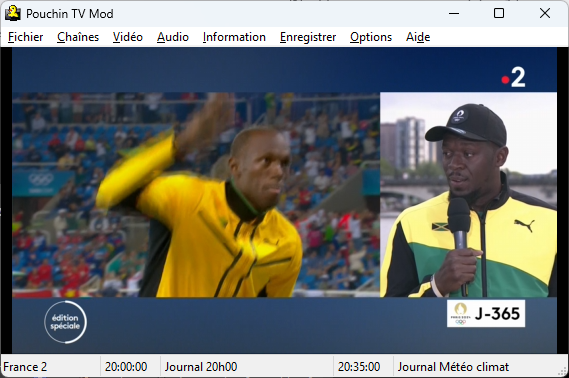Click the France 2 channel name in status bar
The height and width of the screenshot is (378, 569).
(25, 367)
